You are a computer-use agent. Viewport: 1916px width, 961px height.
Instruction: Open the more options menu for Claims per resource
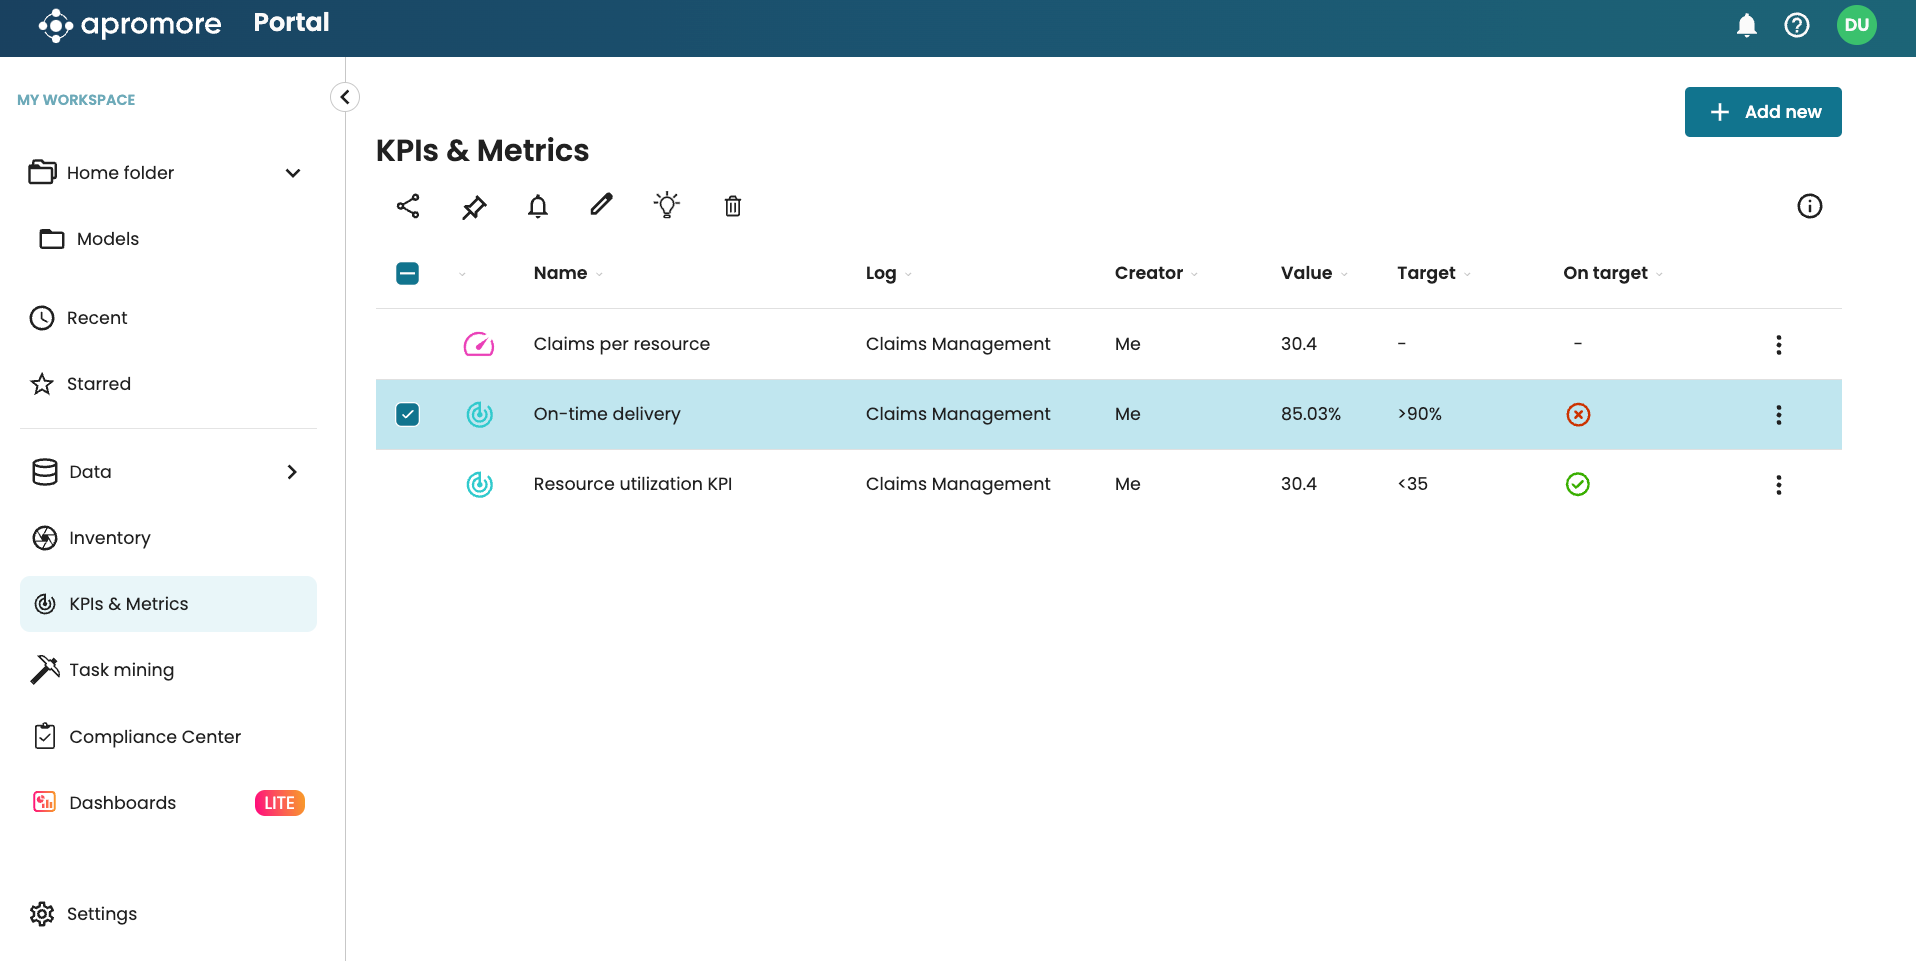[x=1778, y=344]
